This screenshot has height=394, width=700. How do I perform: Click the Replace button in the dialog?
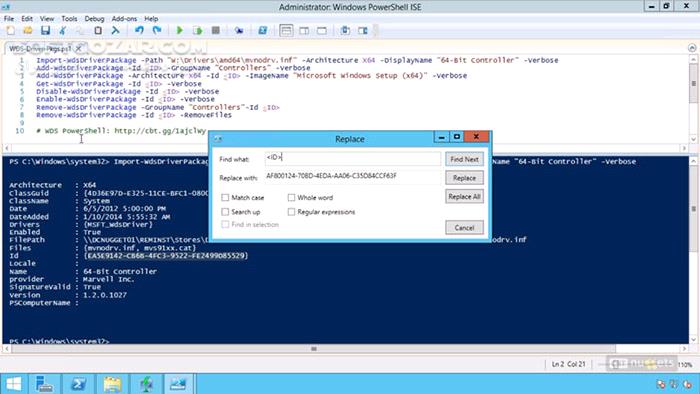click(x=464, y=178)
